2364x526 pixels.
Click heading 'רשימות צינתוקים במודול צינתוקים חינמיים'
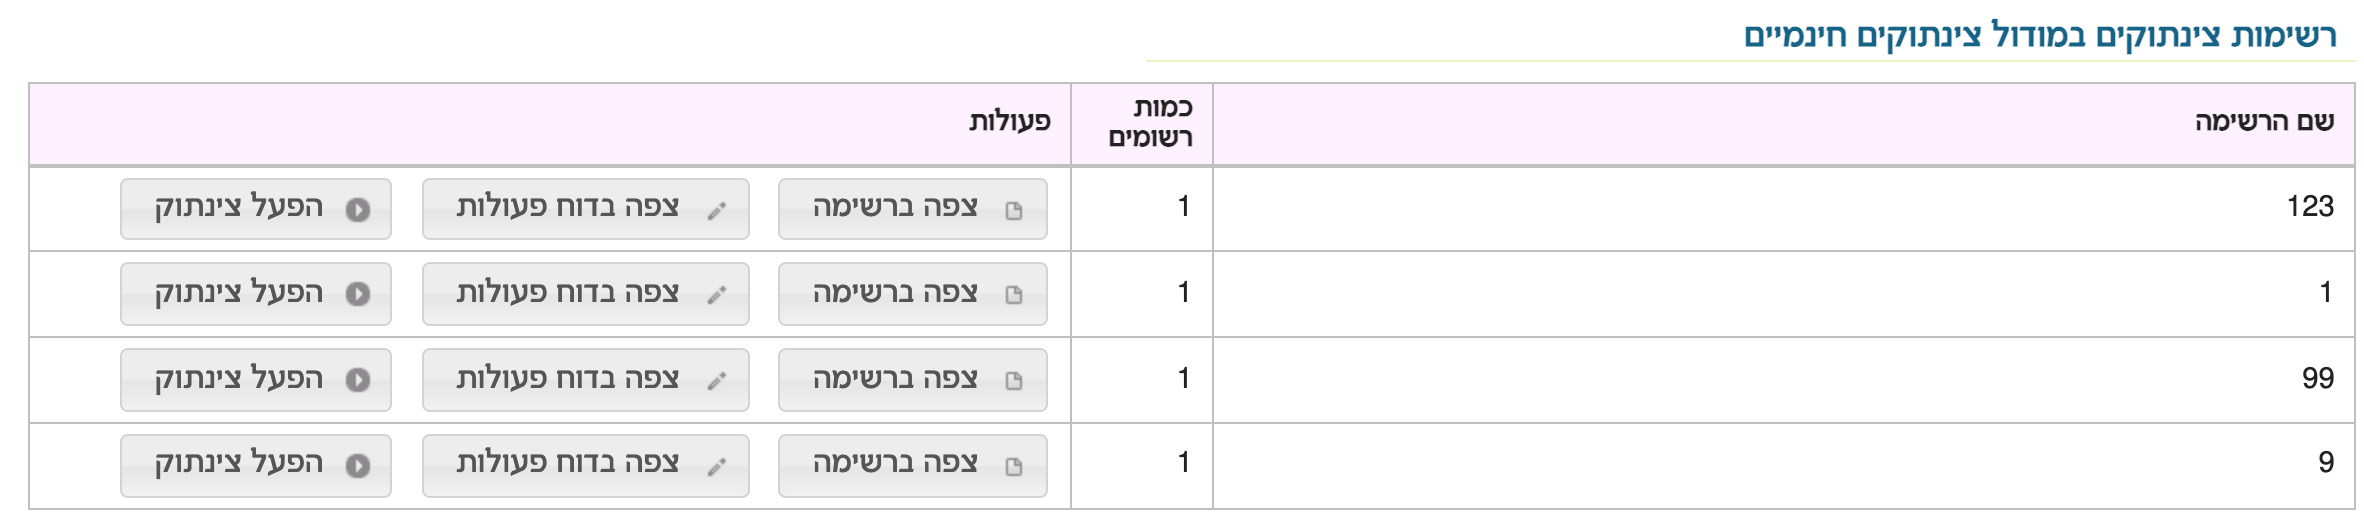2039,36
